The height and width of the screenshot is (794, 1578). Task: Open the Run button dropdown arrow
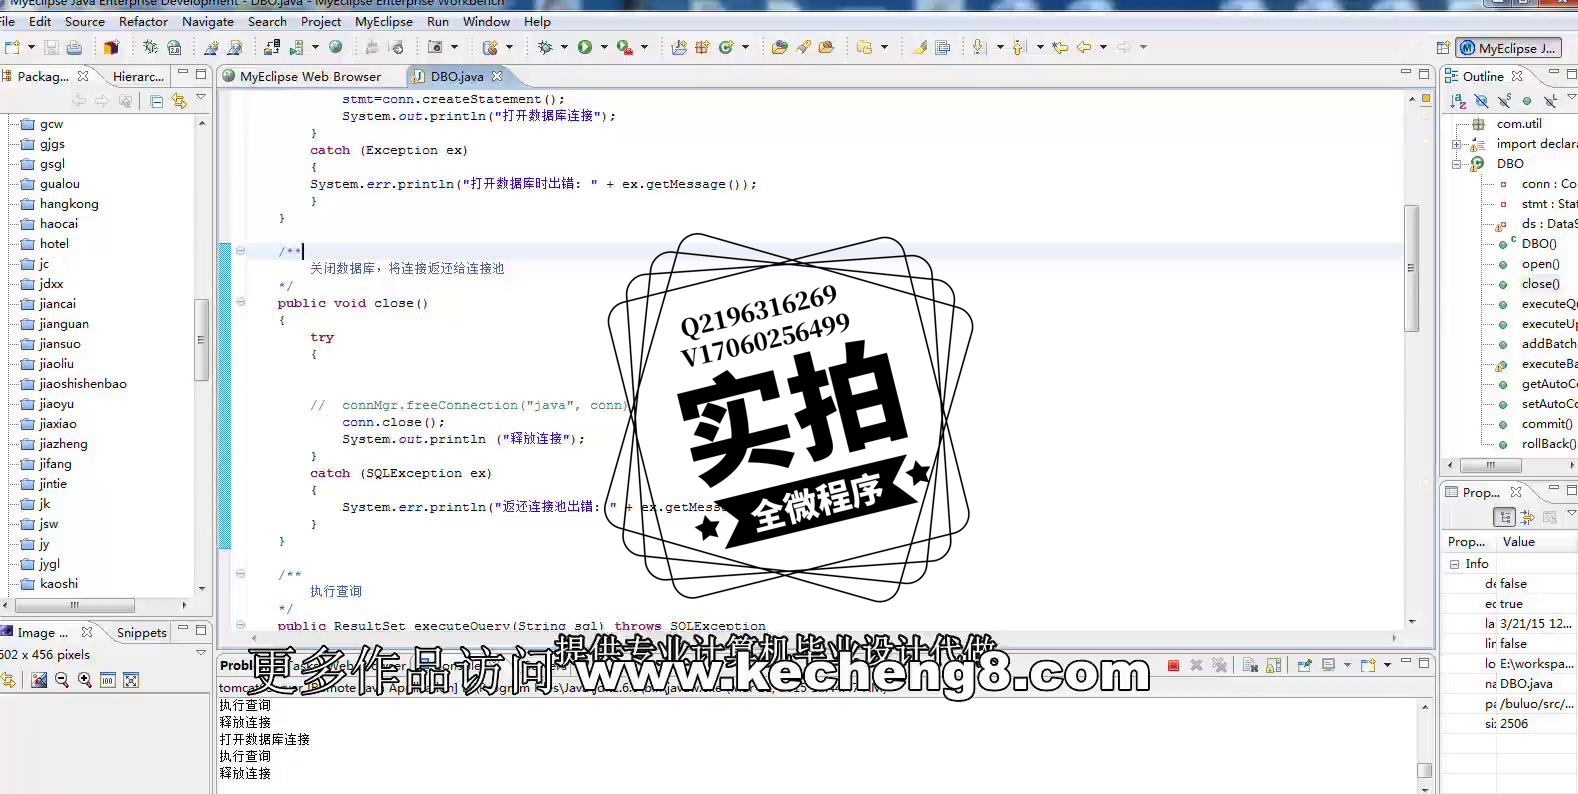604,47
